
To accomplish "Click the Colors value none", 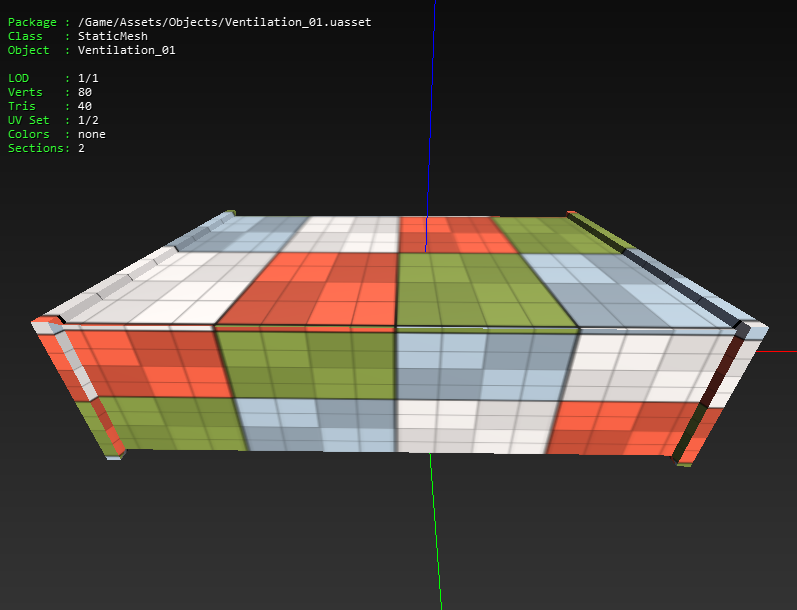I will 92,134.
